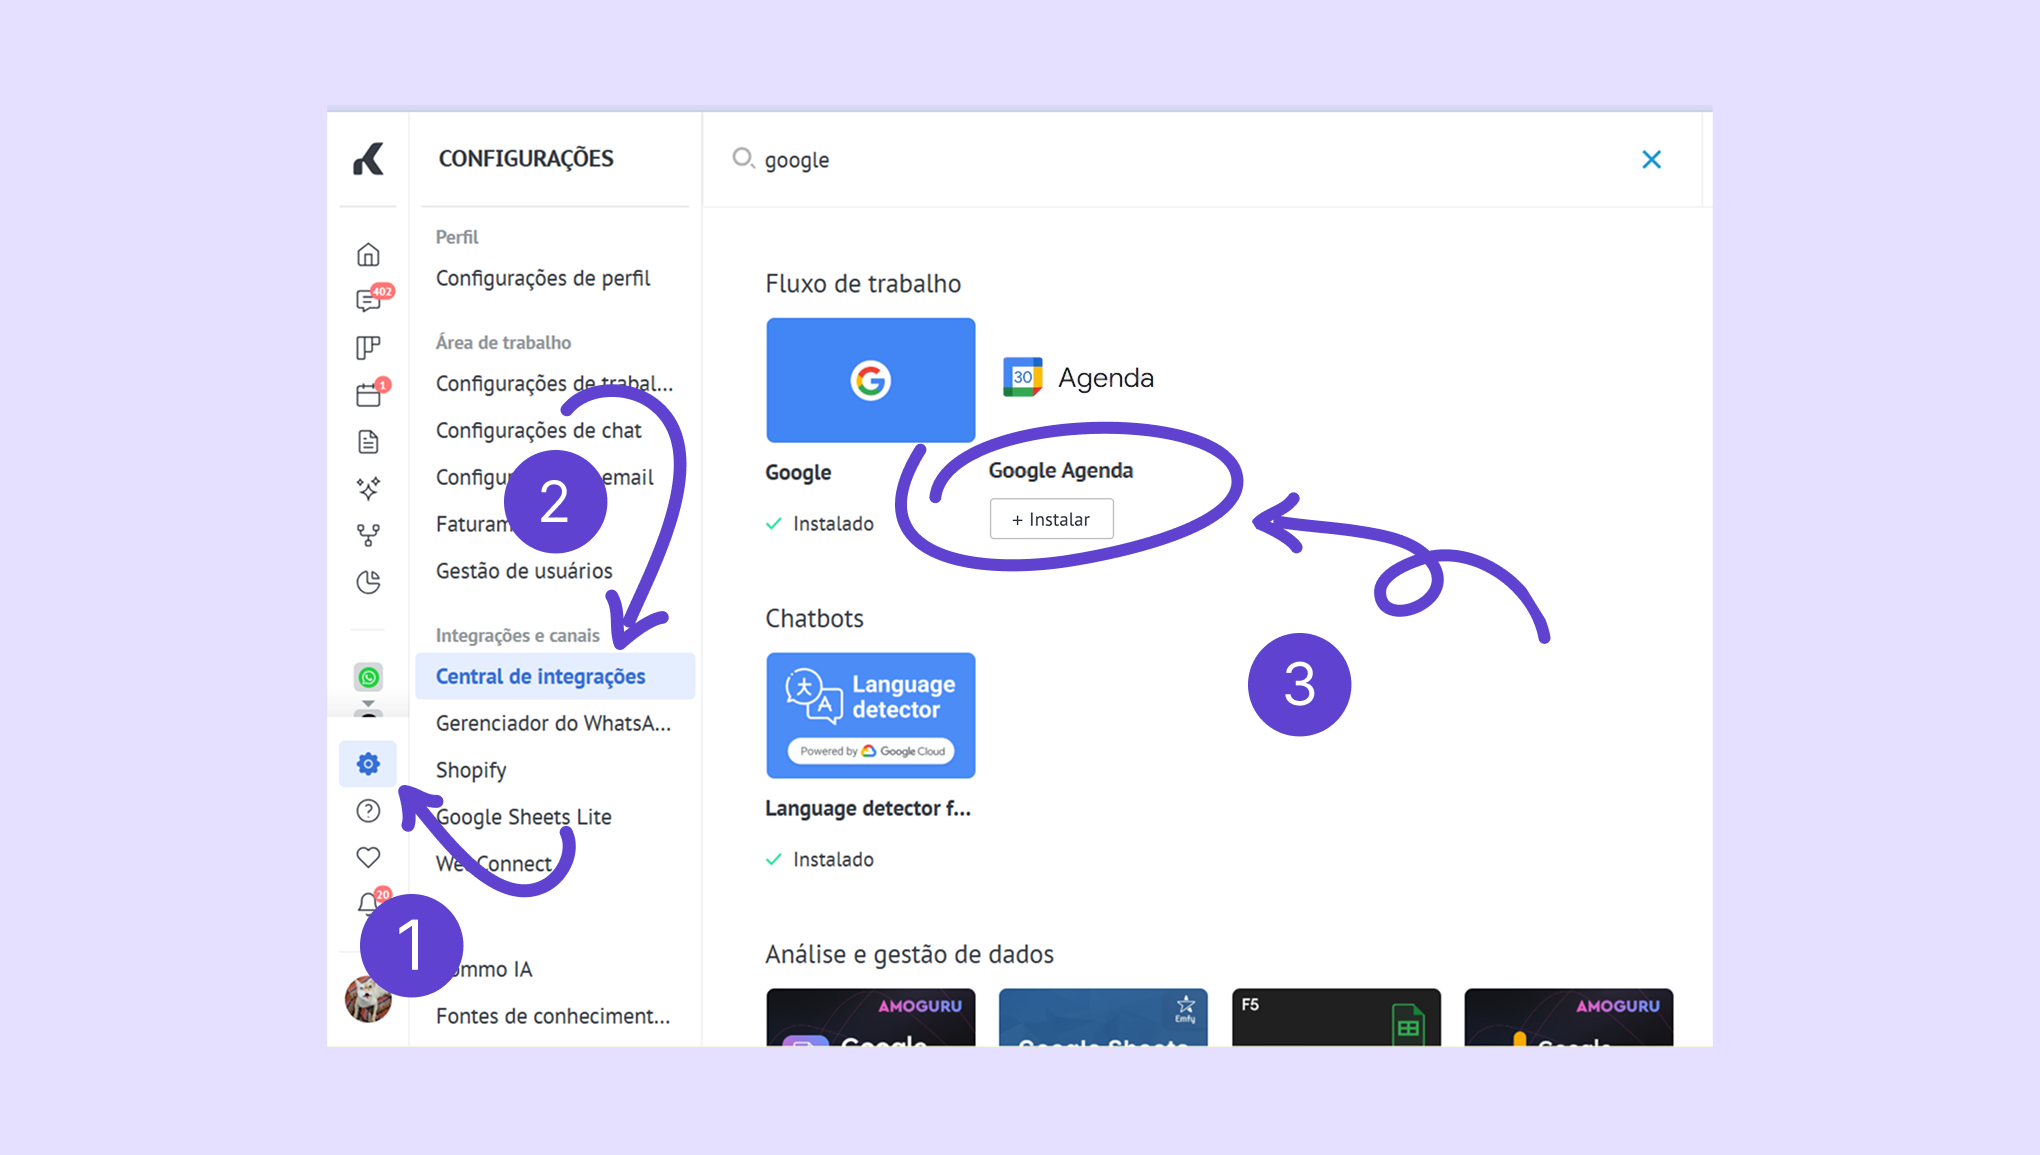
Task: Clear search with the X button
Action: point(1651,160)
